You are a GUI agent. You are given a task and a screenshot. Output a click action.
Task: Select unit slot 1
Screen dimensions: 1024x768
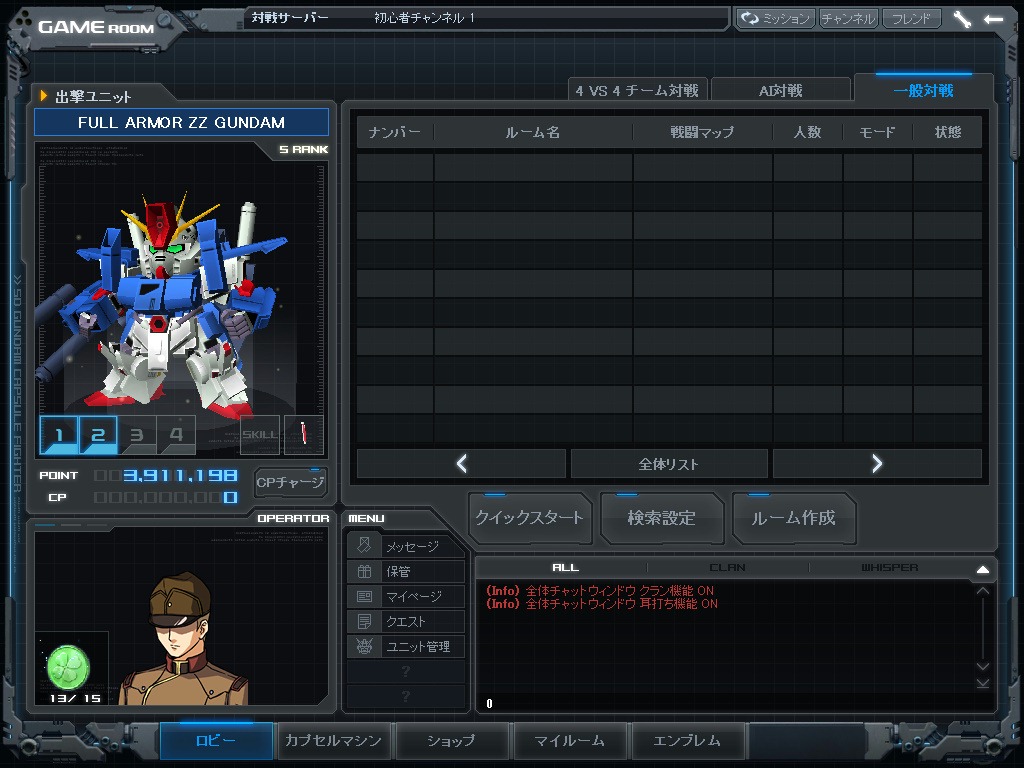coord(59,435)
